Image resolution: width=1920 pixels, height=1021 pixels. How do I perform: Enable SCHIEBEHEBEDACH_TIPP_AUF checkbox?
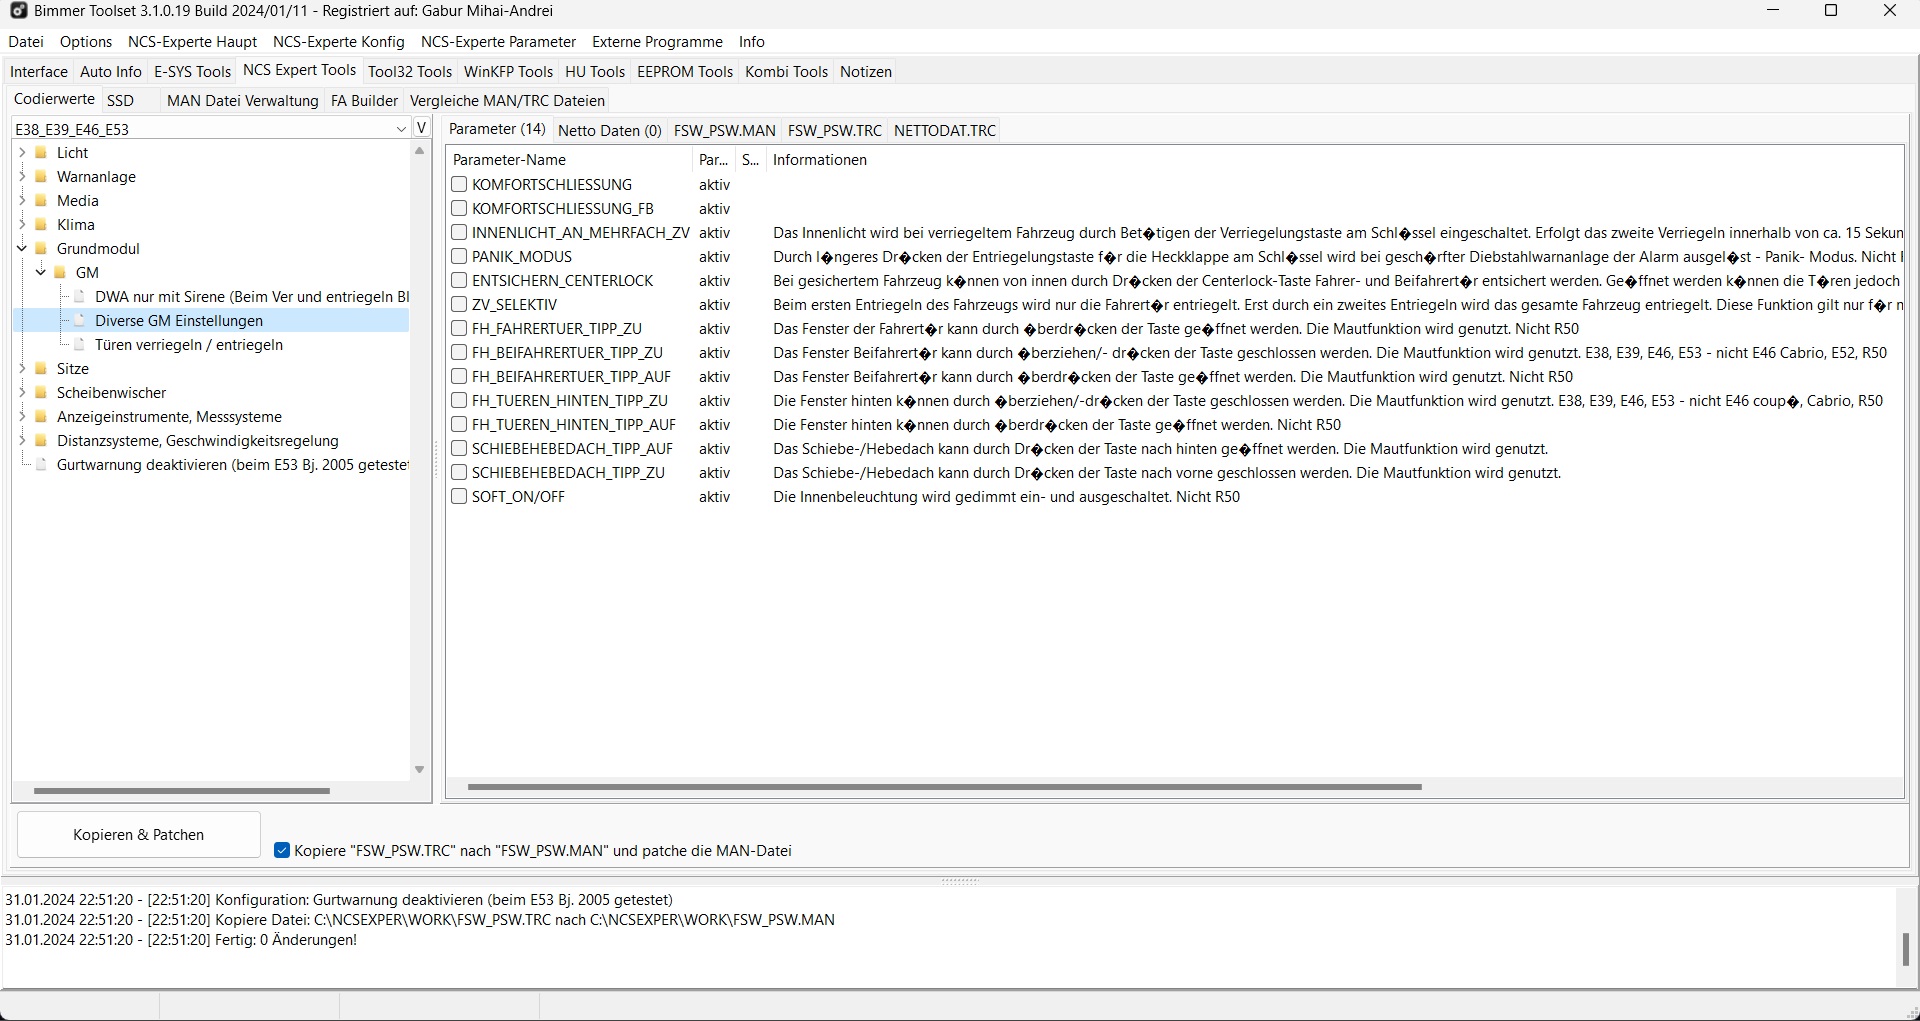459,449
